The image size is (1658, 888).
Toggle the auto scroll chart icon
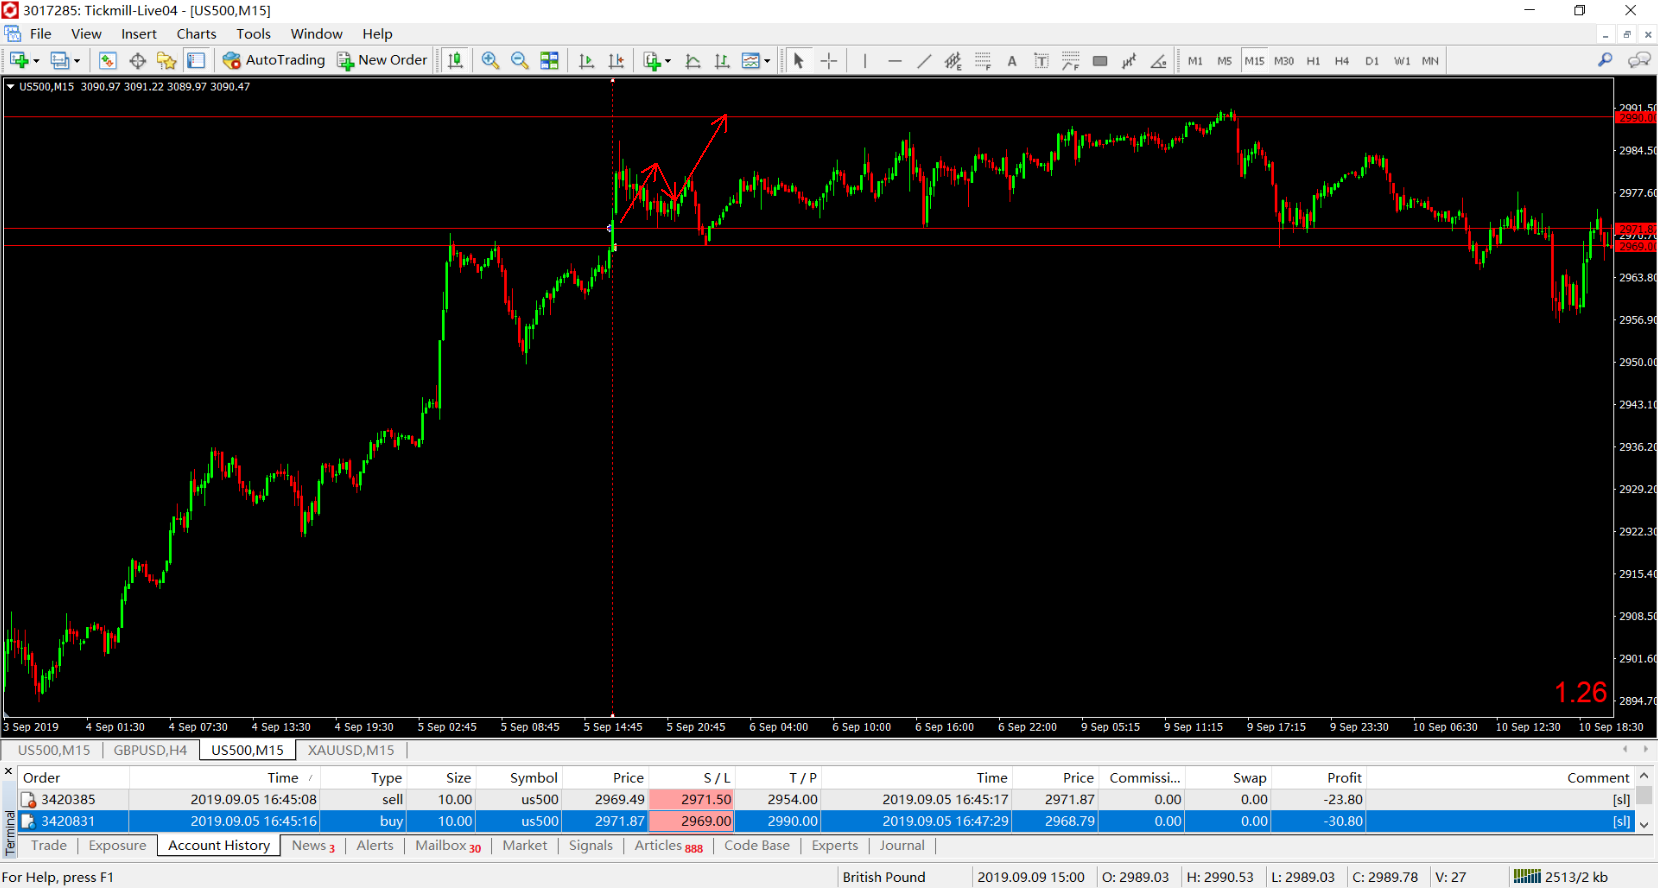(x=587, y=61)
